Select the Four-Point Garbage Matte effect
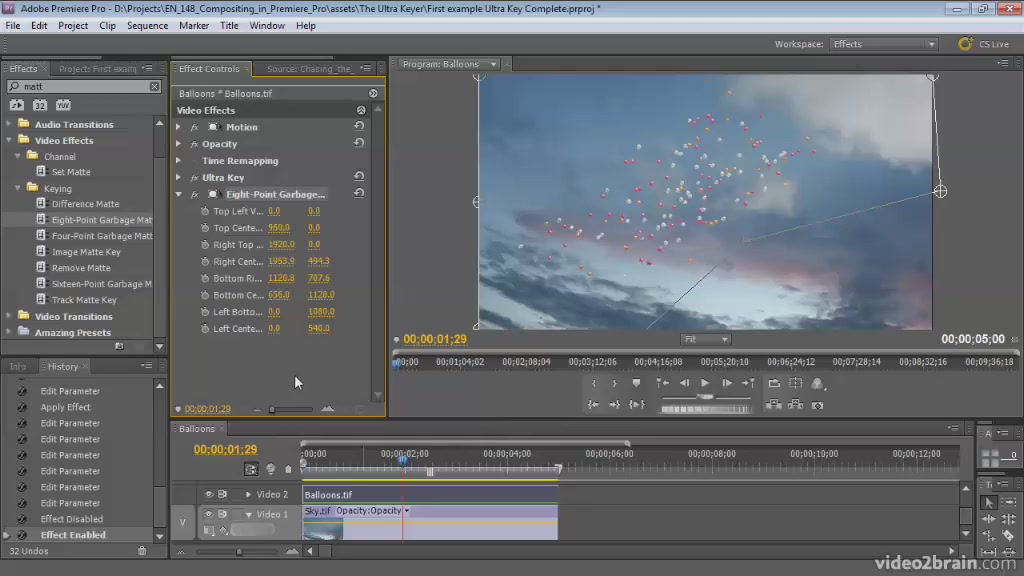Image resolution: width=1024 pixels, height=576 pixels. pos(102,236)
